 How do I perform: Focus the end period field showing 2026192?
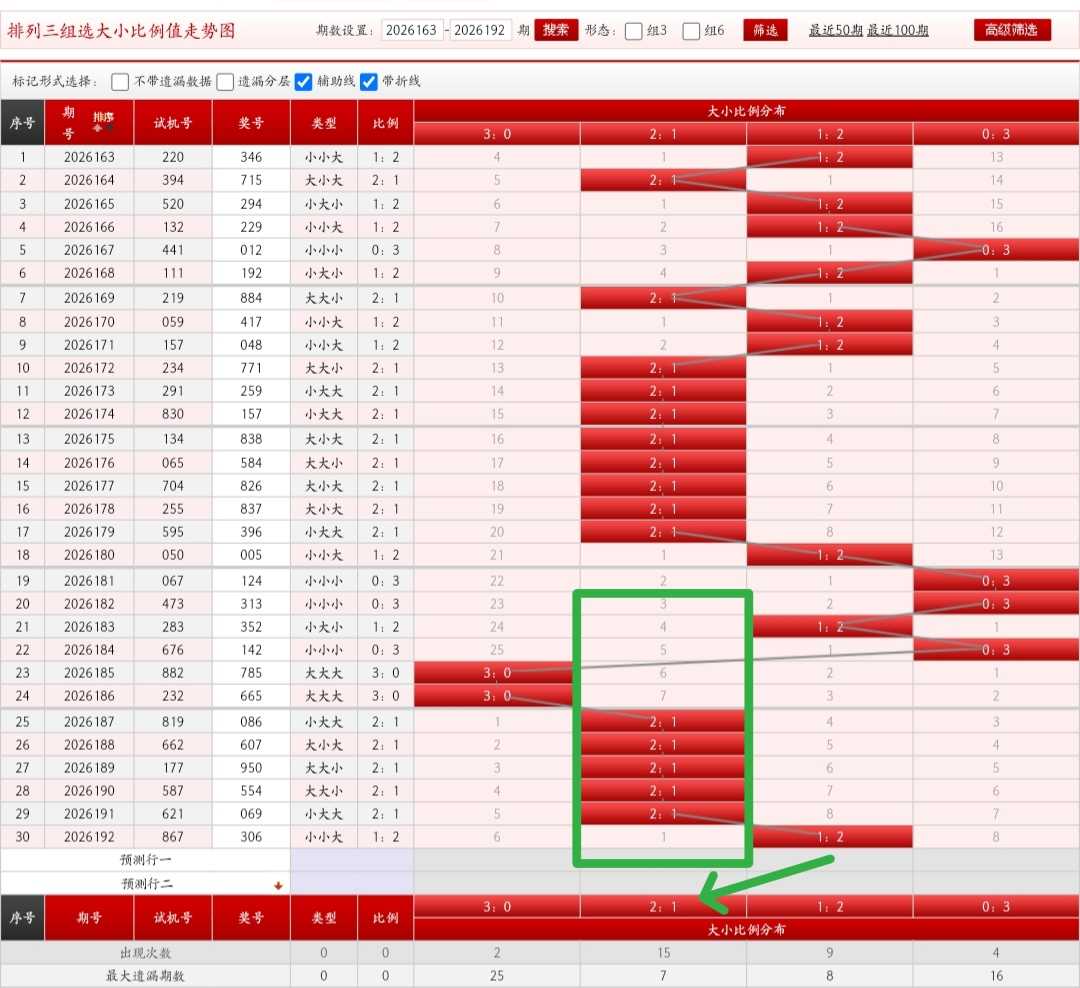coord(480,30)
